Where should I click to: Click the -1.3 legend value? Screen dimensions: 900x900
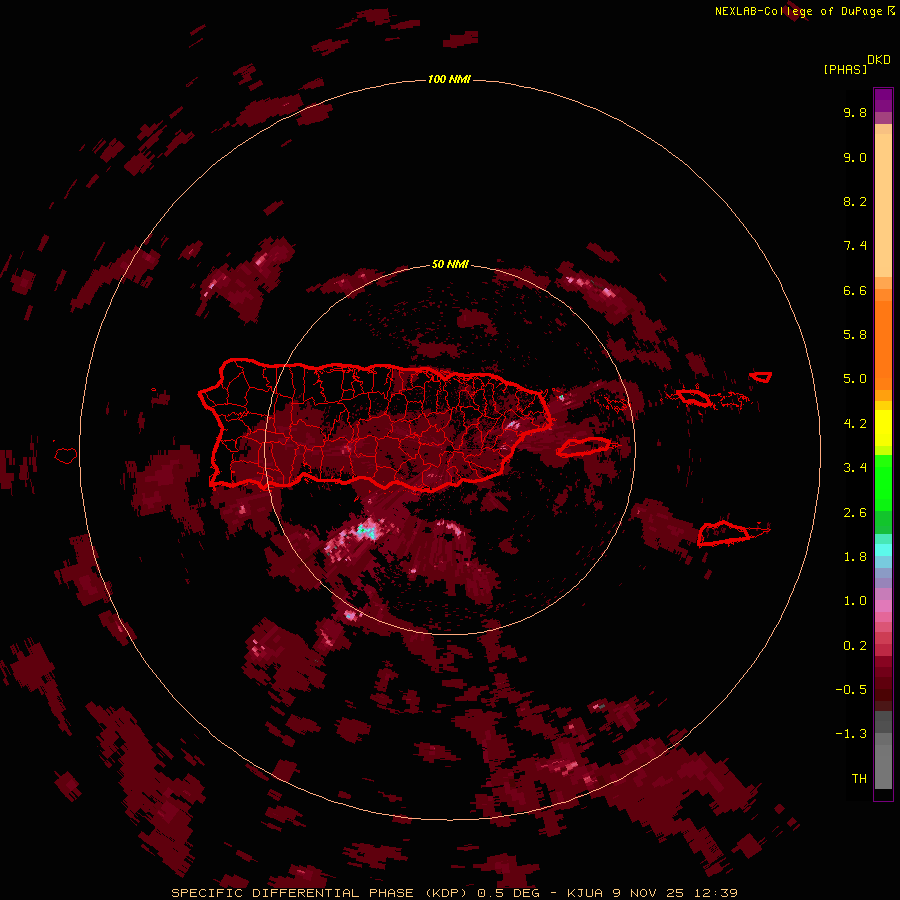click(851, 734)
